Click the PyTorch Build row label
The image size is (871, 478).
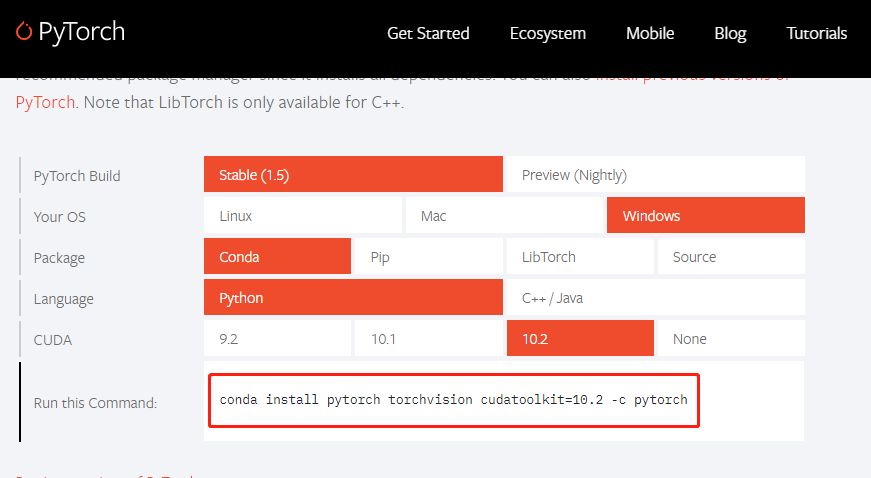(x=77, y=176)
